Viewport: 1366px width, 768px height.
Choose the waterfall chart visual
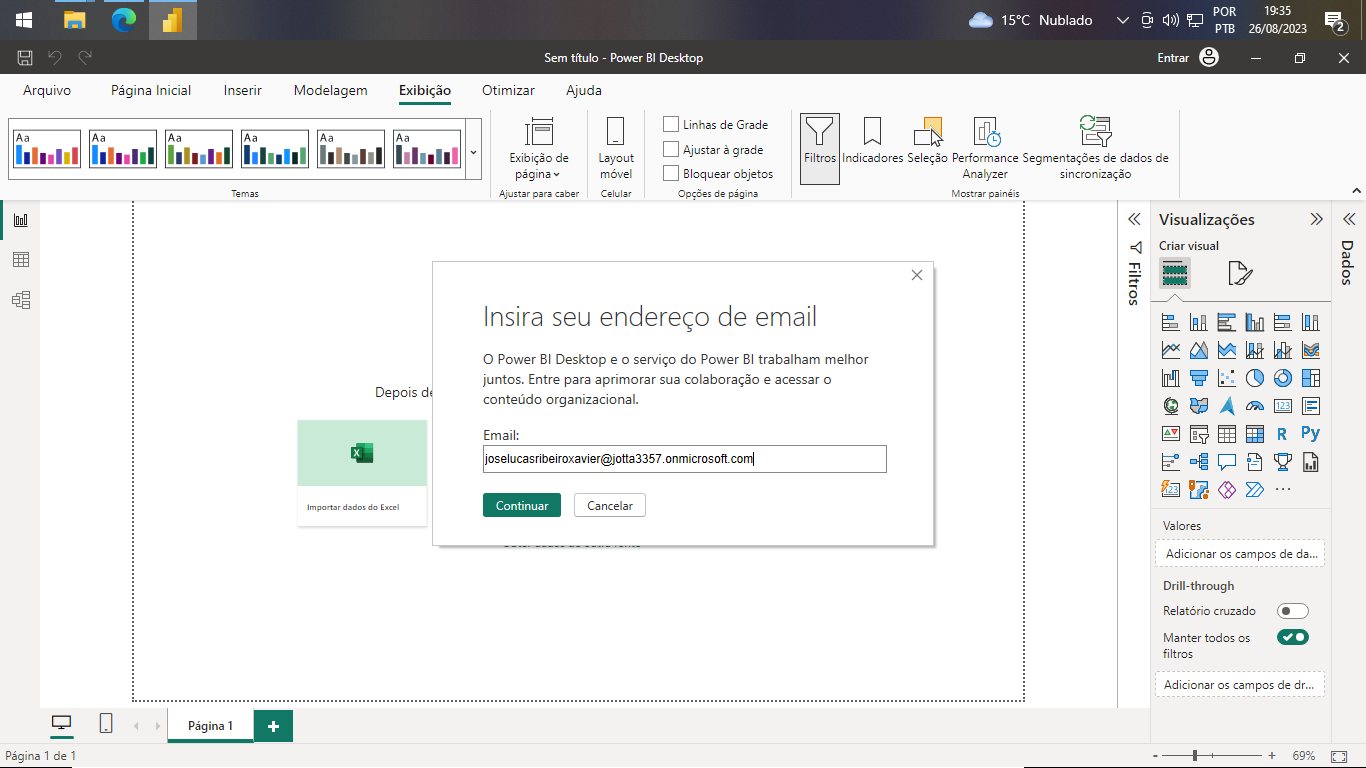click(x=1170, y=379)
